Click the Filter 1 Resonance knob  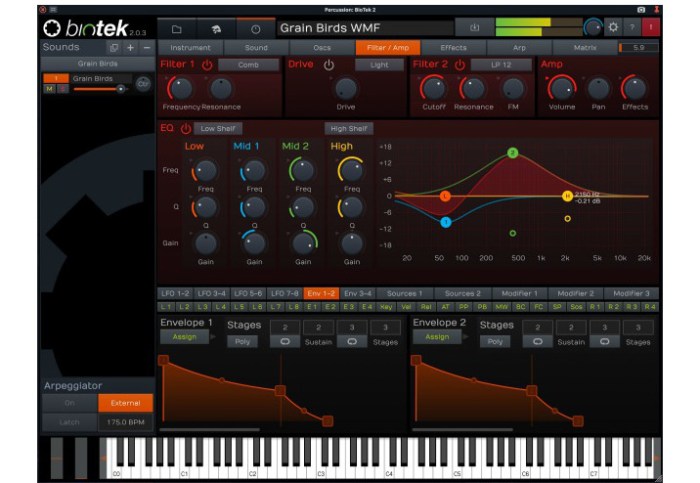[x=221, y=88]
